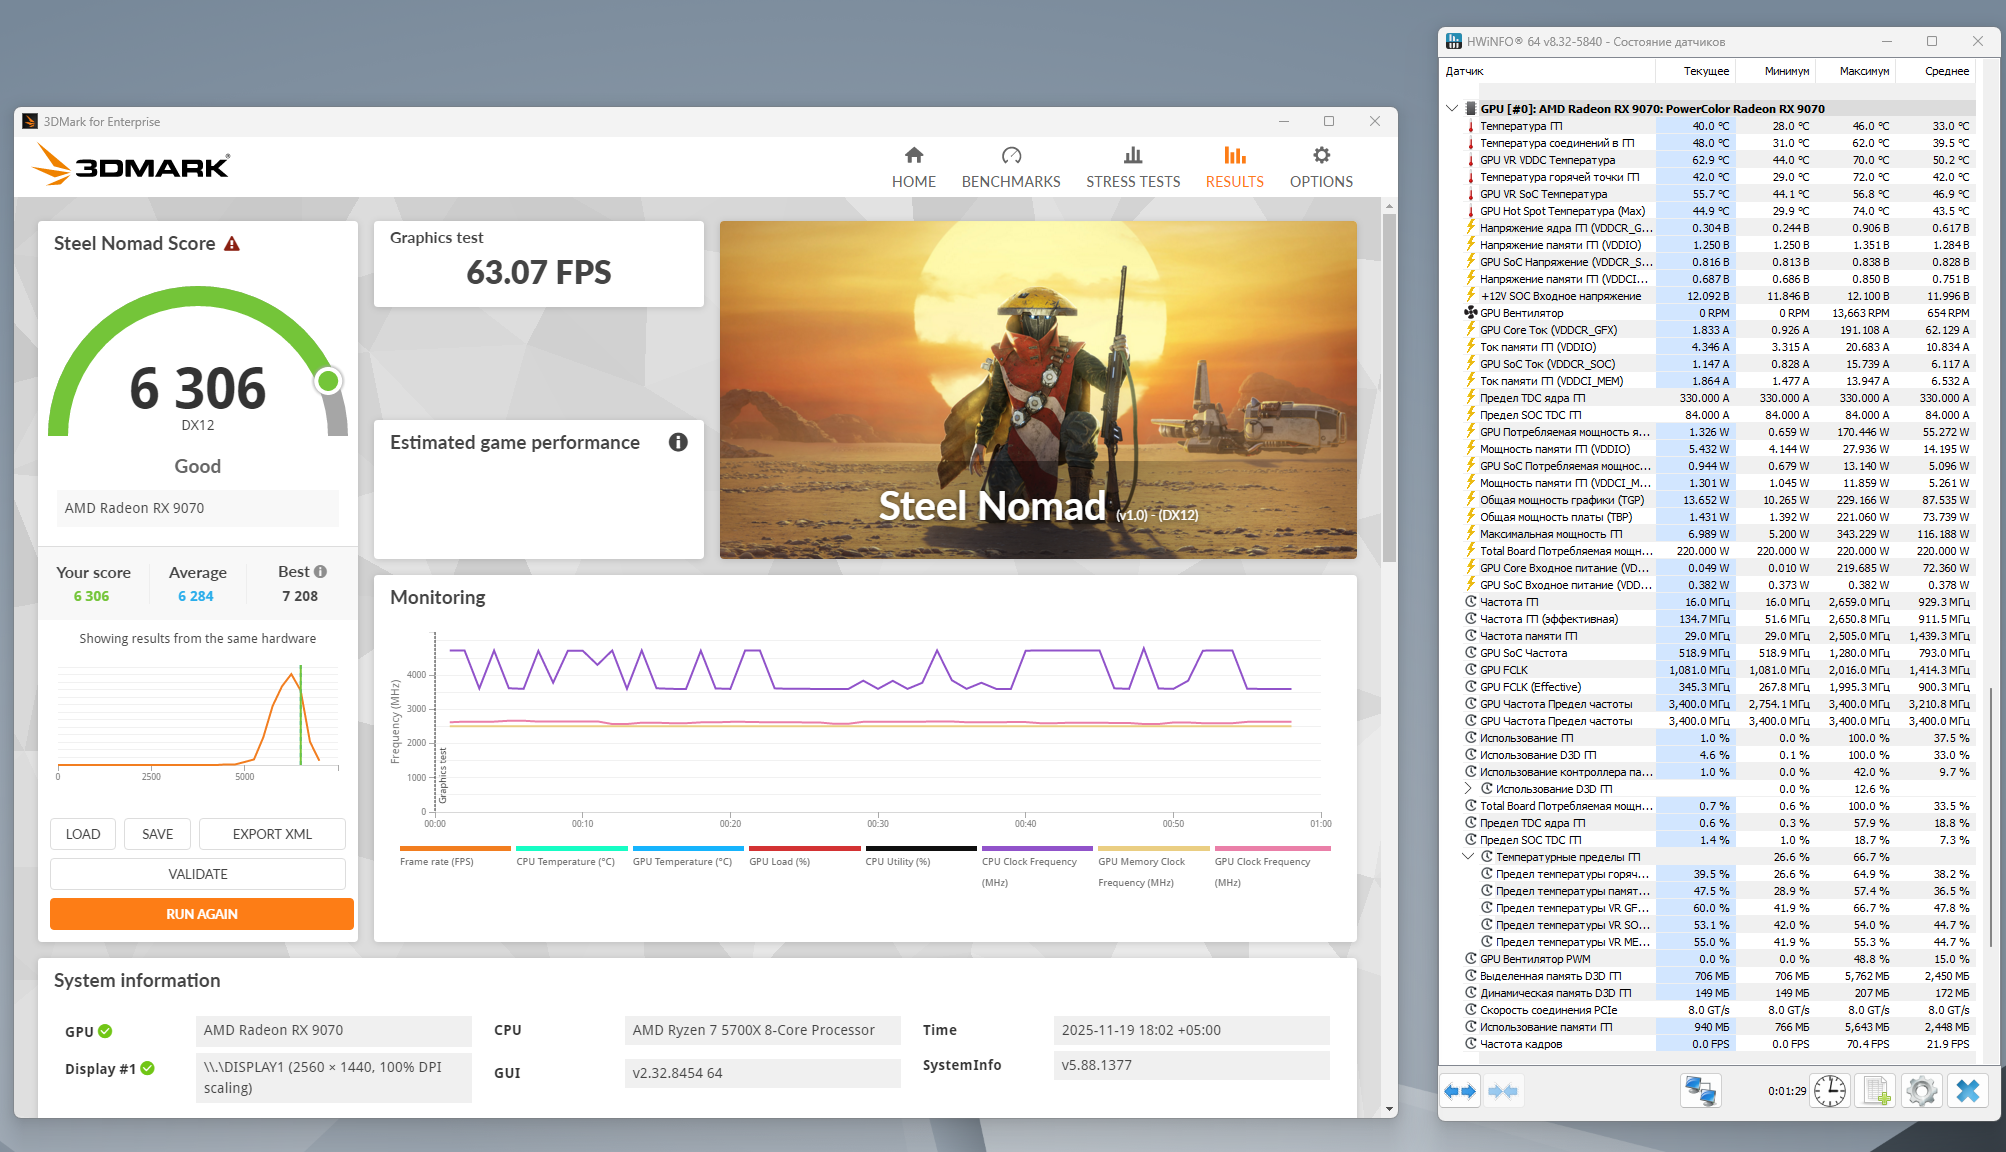Collapse the GPU [#0] AMD Radeon sensor group
The image size is (2006, 1152).
pyautogui.click(x=1452, y=108)
